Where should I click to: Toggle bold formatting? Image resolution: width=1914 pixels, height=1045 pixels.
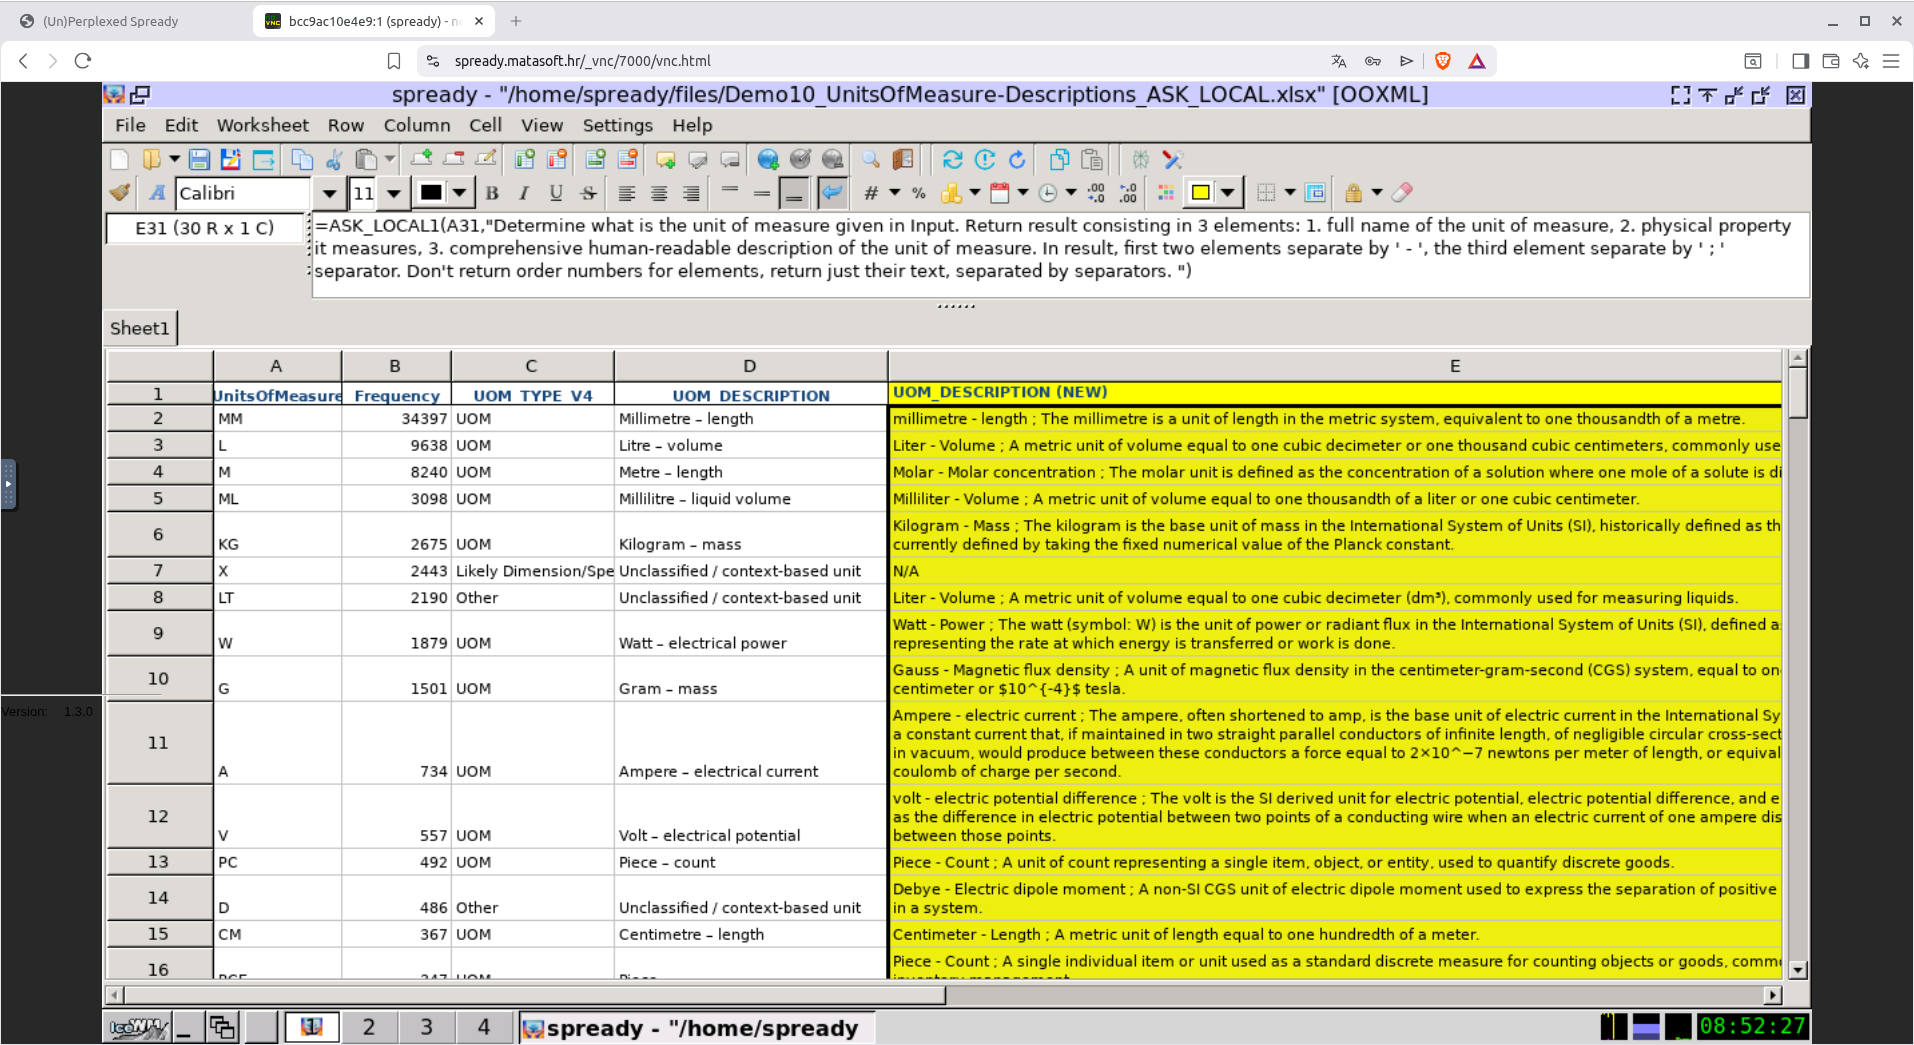[x=492, y=193]
